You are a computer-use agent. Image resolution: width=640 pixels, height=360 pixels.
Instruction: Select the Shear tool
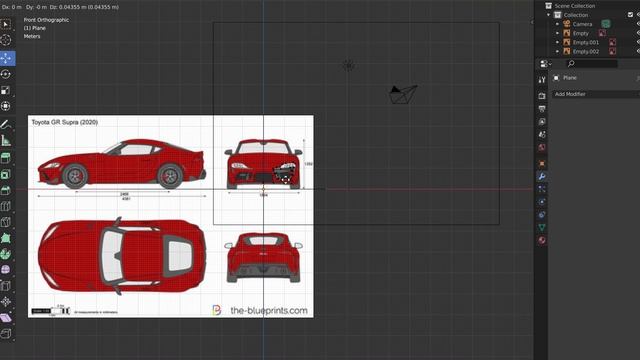point(6,318)
